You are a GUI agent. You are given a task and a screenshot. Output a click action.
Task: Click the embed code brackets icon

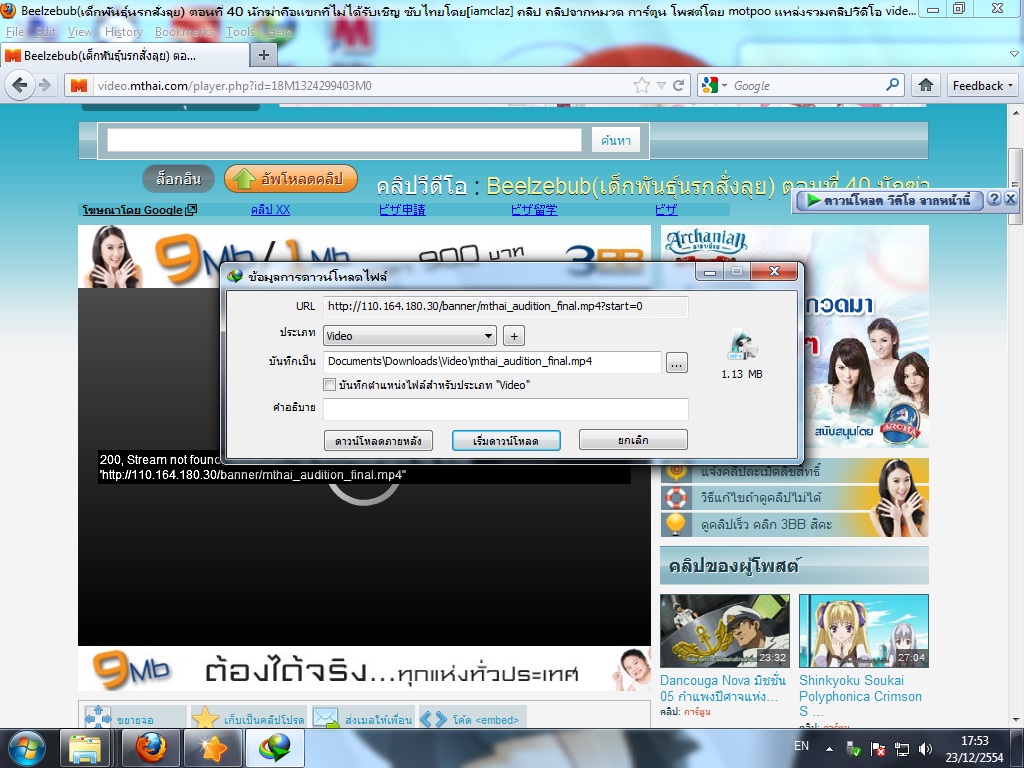434,719
